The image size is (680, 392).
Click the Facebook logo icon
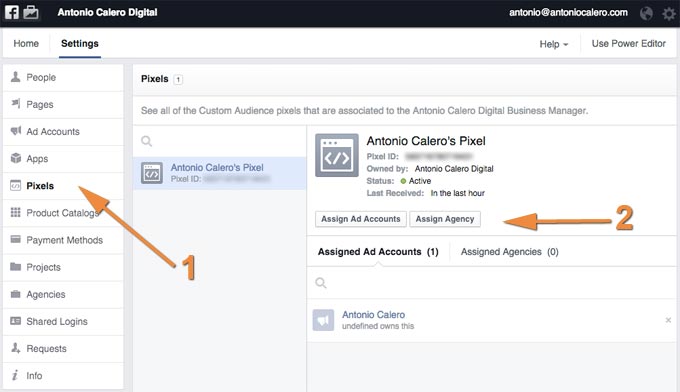12,12
